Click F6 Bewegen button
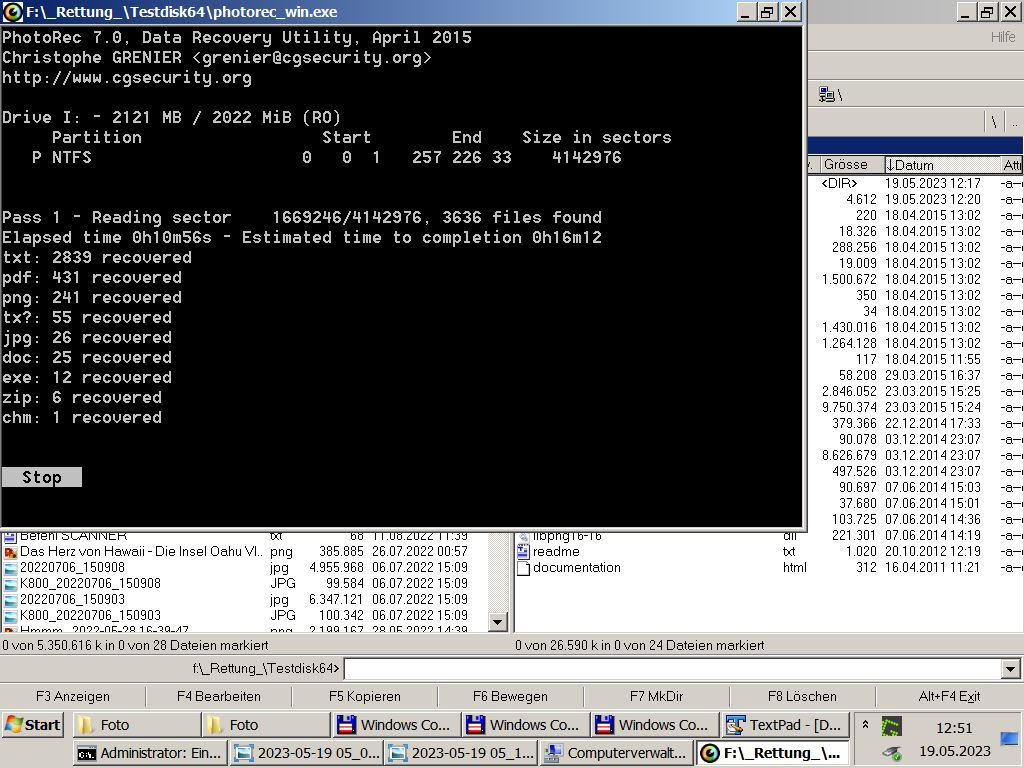The image size is (1024, 768). point(510,696)
